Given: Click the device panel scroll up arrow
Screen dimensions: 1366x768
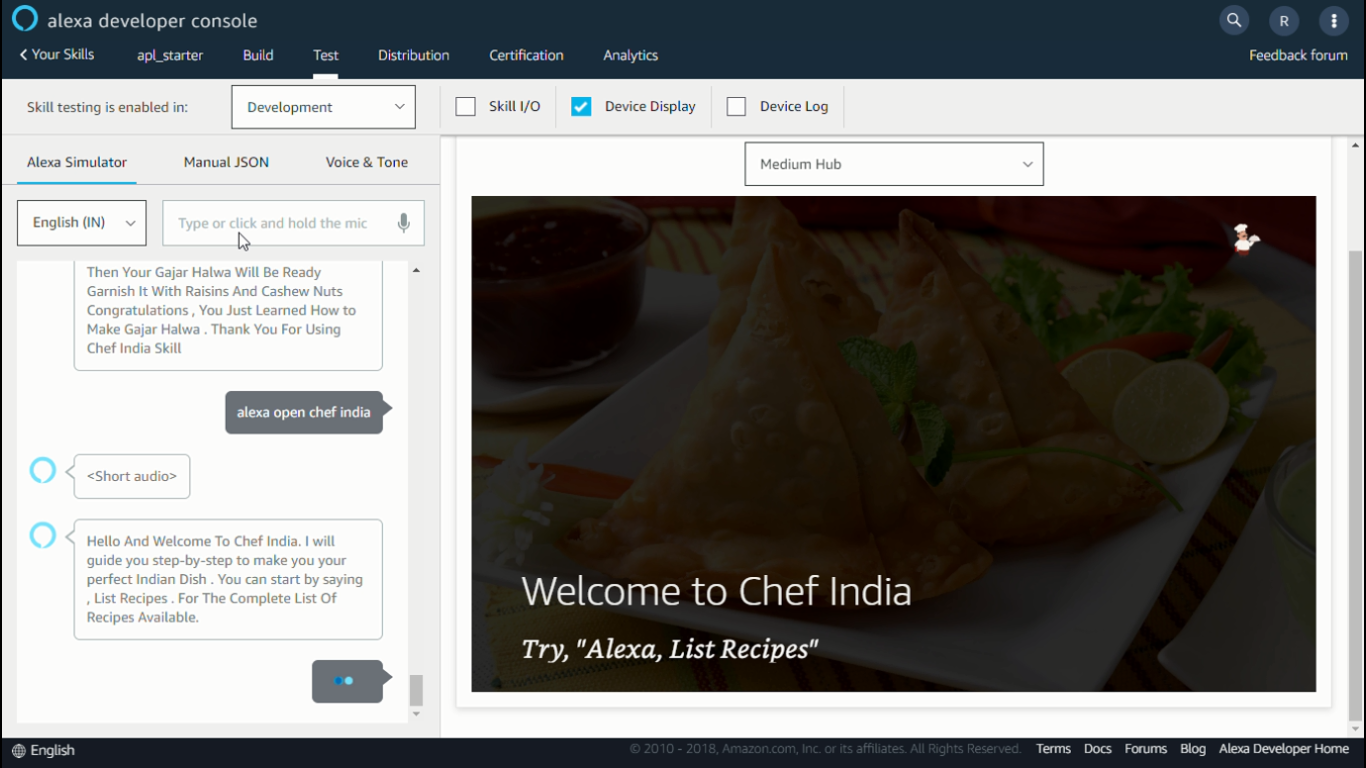Looking at the screenshot, I should pyautogui.click(x=1356, y=146).
